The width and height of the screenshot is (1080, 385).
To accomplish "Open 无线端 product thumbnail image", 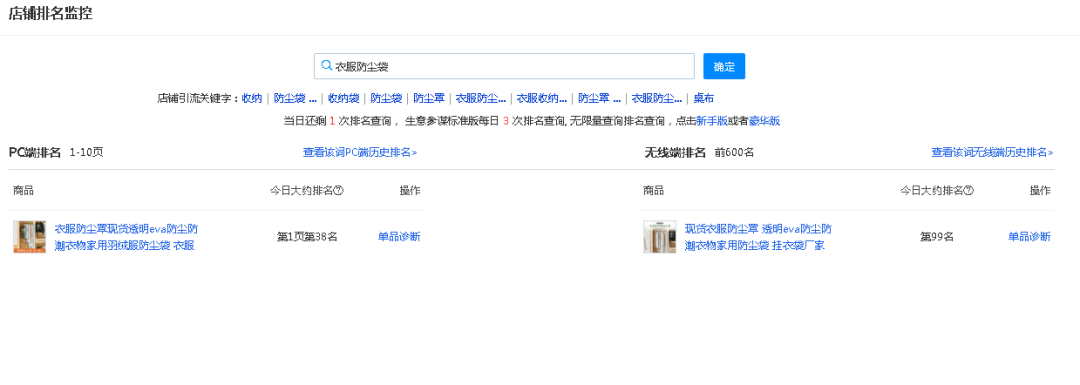I will coord(660,237).
